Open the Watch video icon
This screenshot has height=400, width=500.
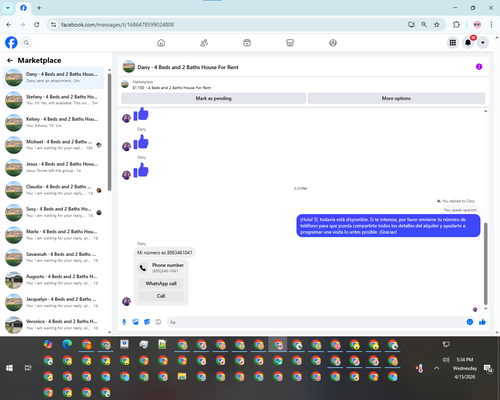pos(247,43)
